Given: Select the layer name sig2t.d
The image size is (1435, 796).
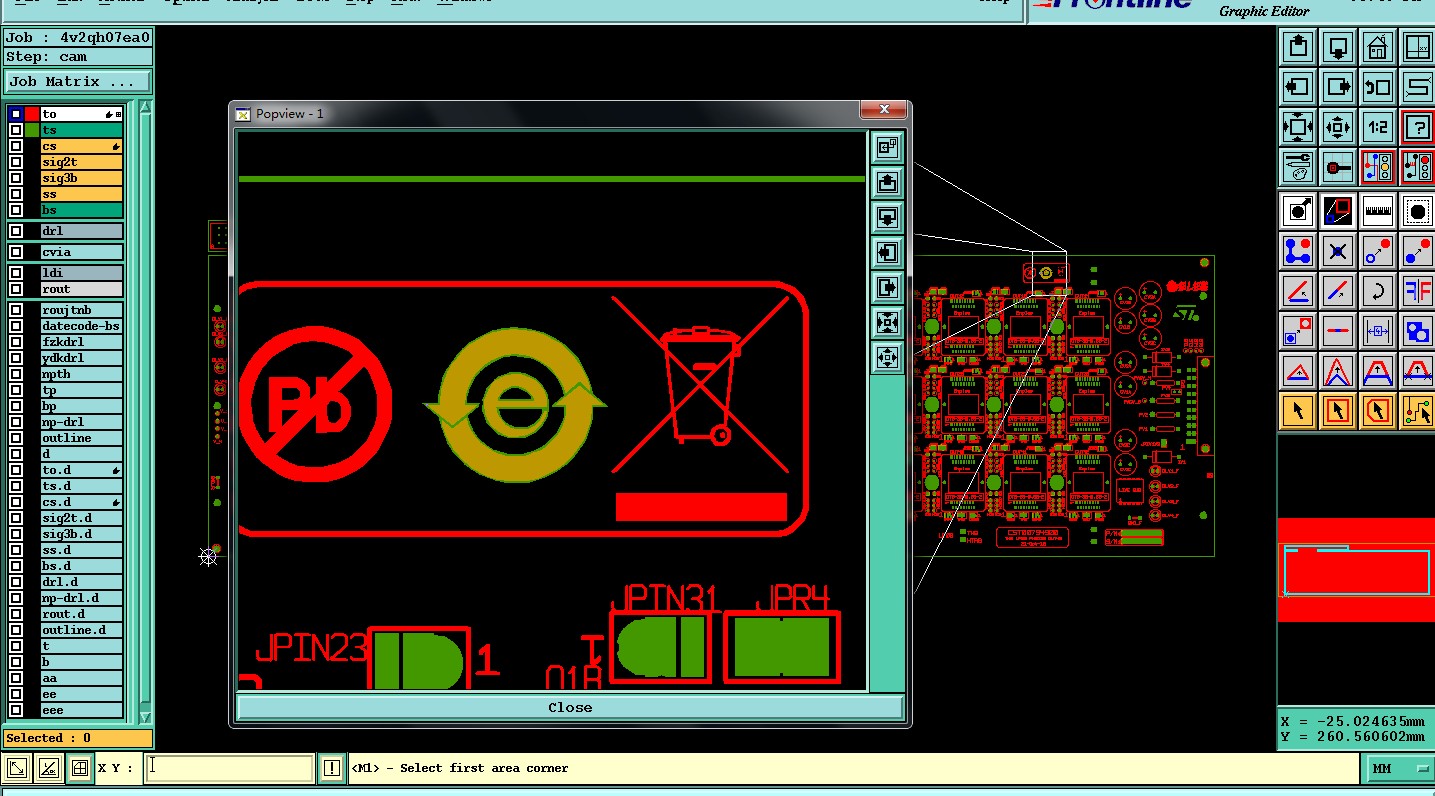Looking at the screenshot, I should pyautogui.click(x=82, y=518).
